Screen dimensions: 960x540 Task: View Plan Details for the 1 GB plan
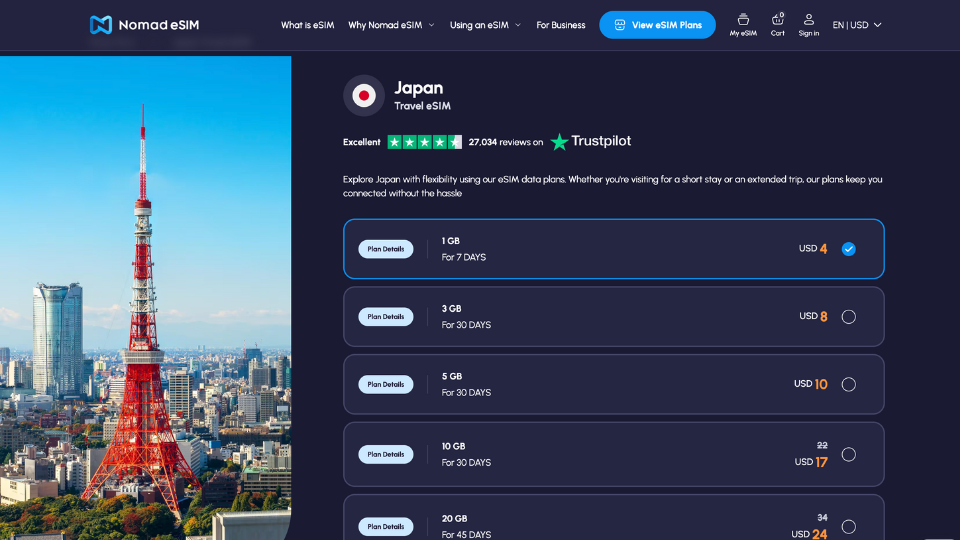point(385,249)
